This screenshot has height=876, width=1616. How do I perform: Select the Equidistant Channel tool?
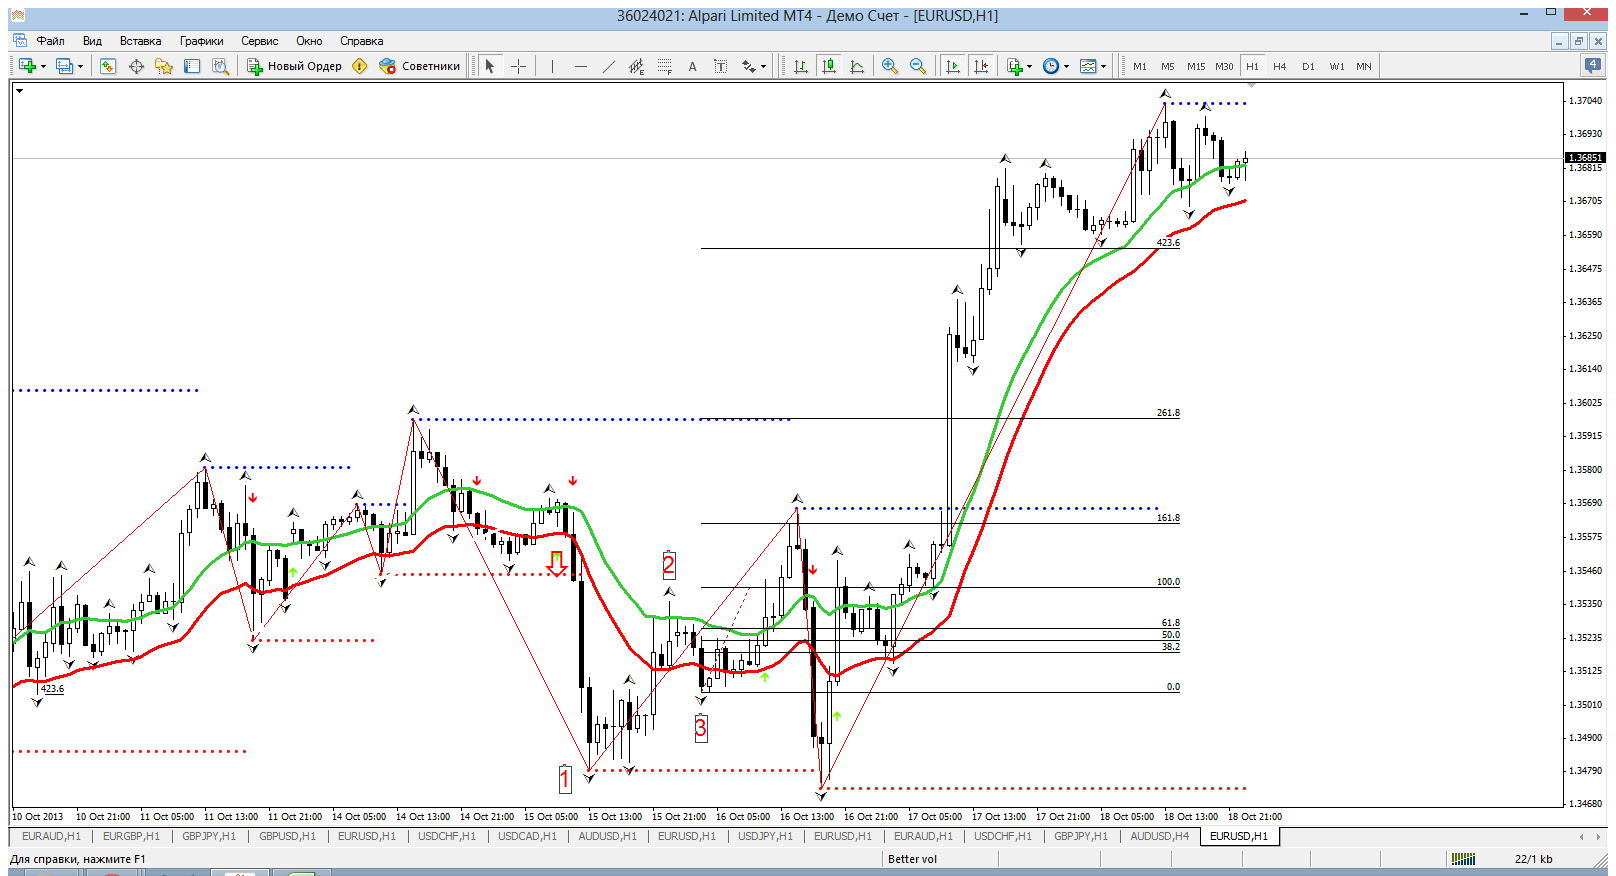click(x=637, y=66)
